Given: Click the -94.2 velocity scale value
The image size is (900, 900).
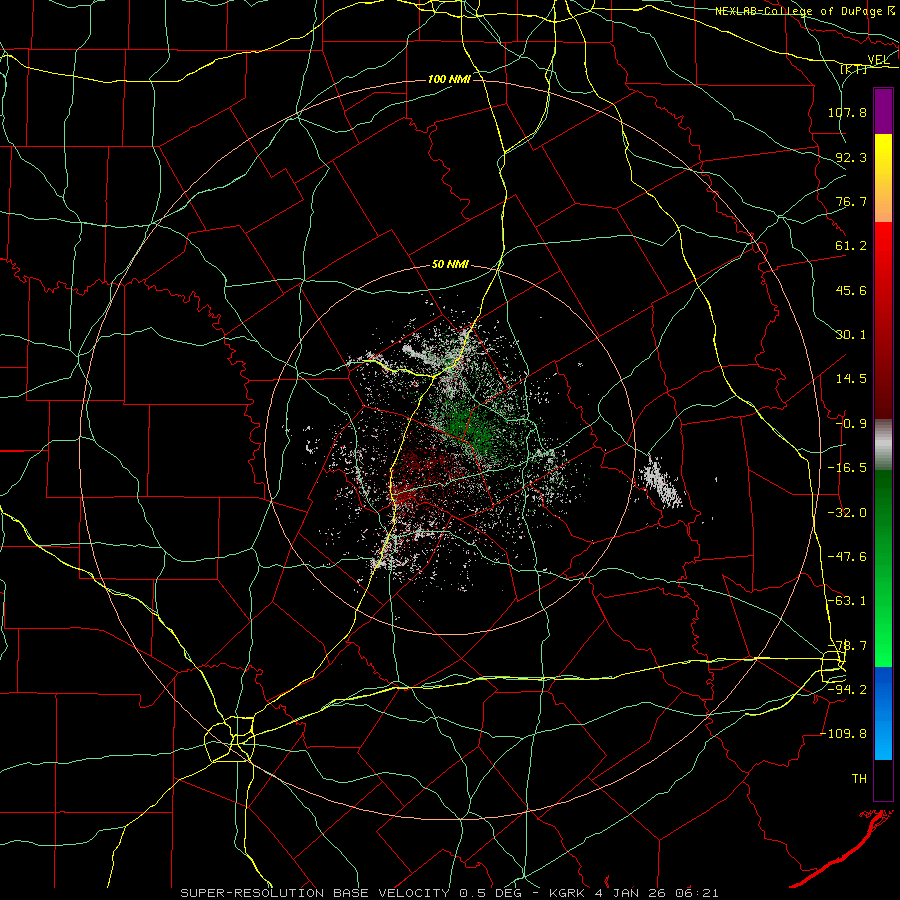Looking at the screenshot, I should 847,690.
